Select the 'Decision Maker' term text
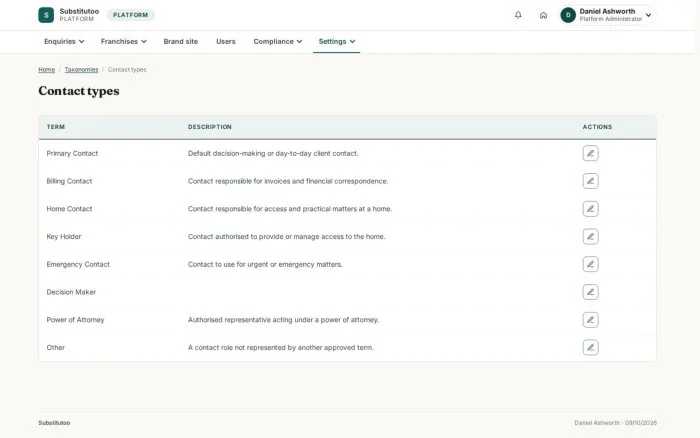Image resolution: width=700 pixels, height=438 pixels. [71, 292]
